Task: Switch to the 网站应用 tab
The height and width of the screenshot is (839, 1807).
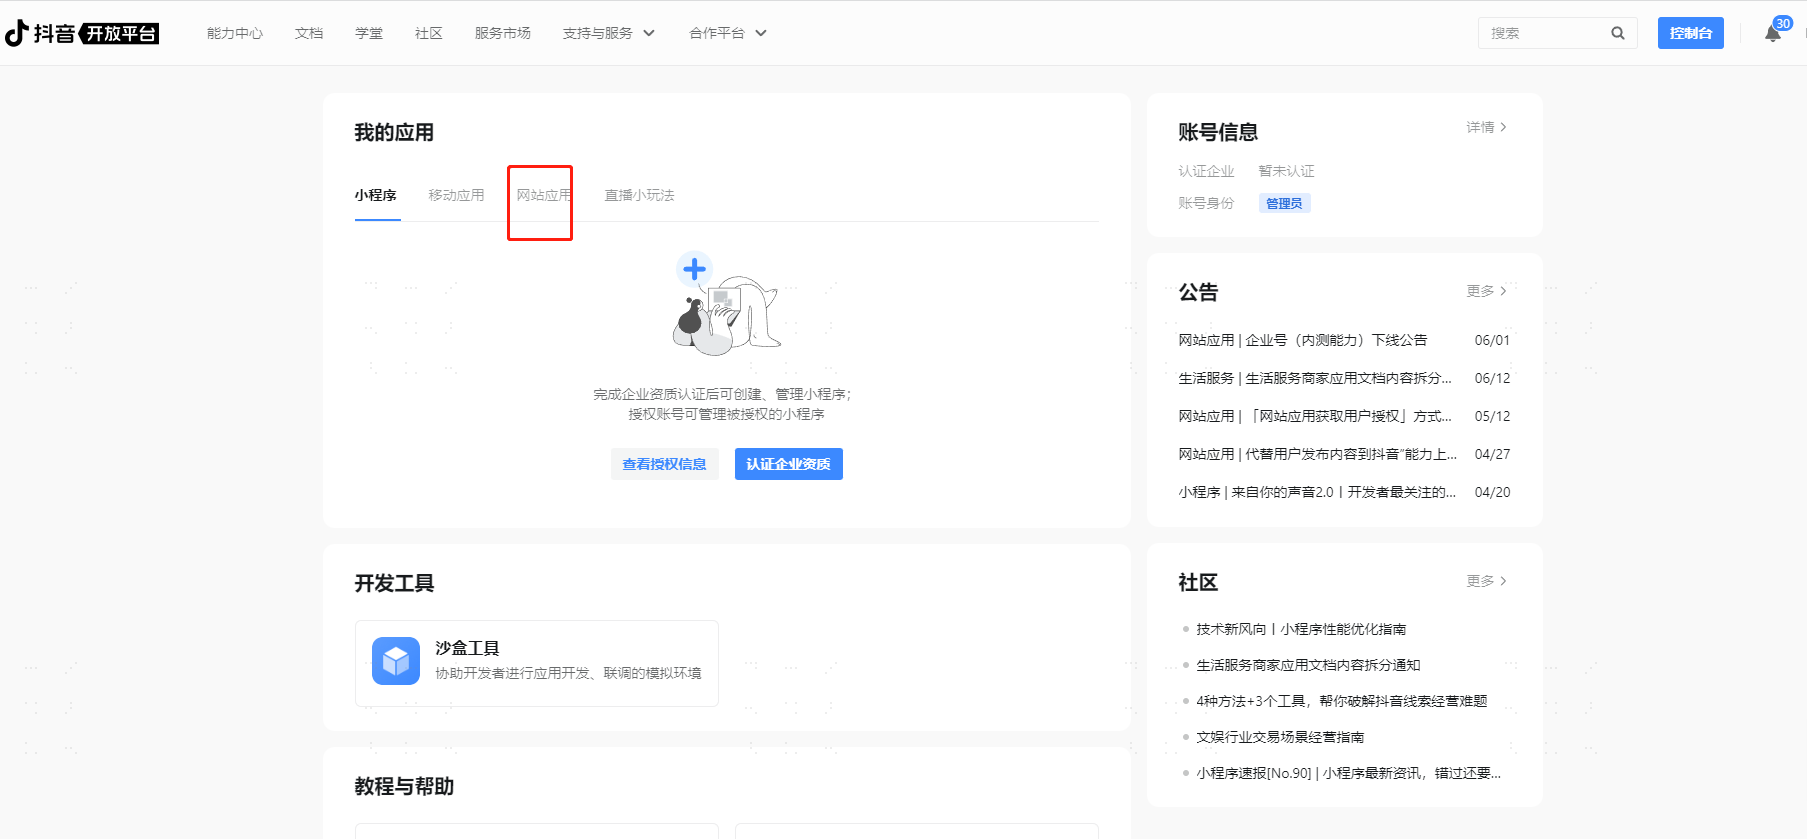Action: (x=544, y=195)
